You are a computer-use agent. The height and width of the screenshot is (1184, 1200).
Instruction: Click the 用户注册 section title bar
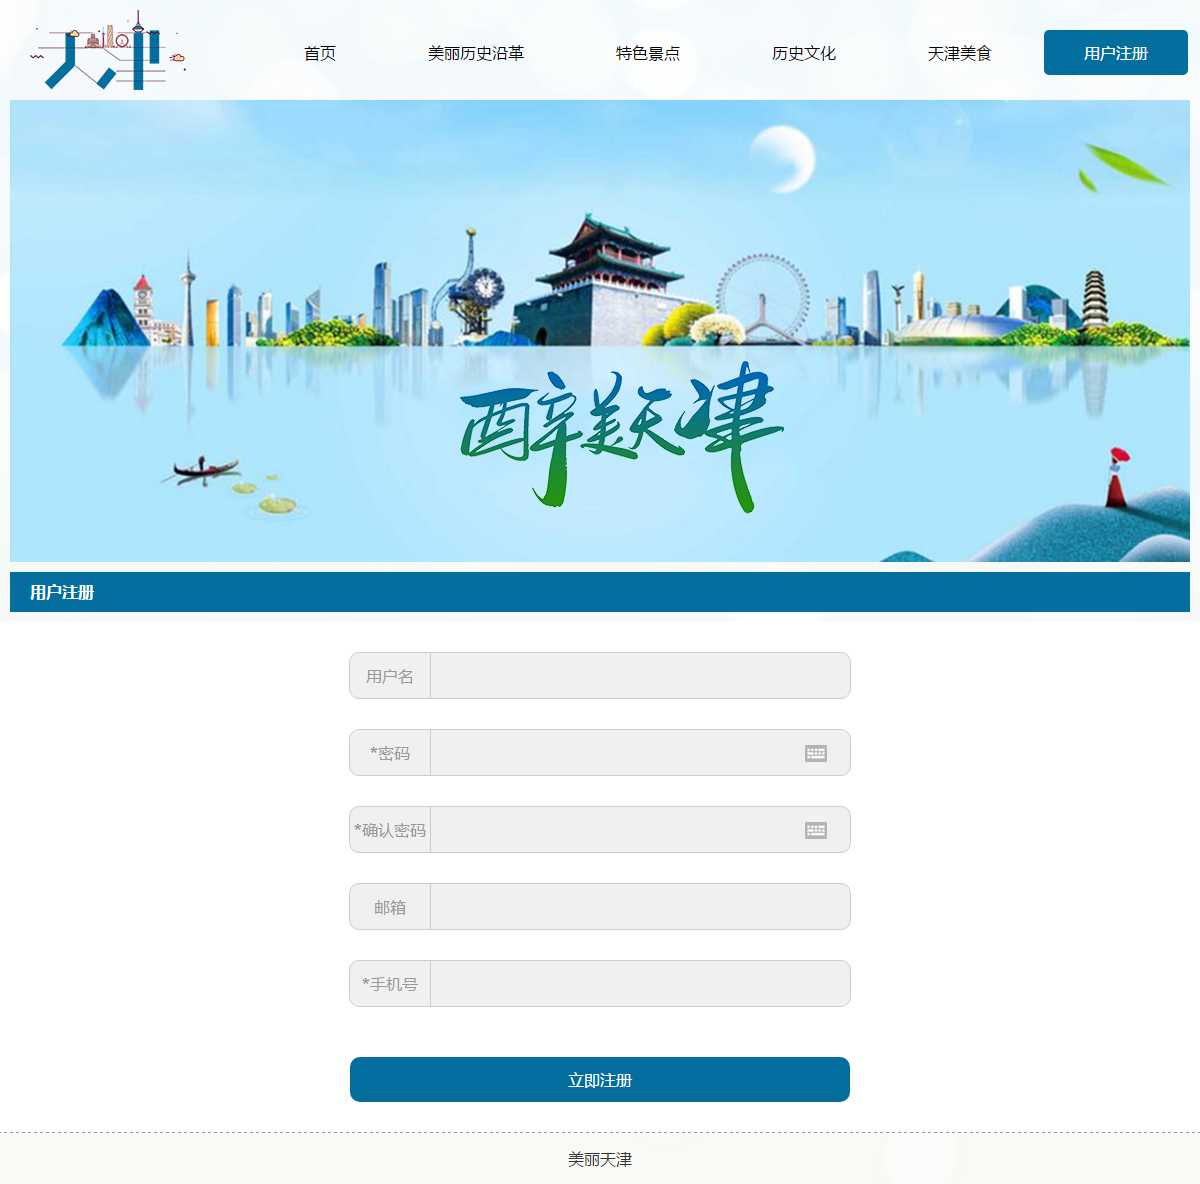pyautogui.click(x=600, y=592)
